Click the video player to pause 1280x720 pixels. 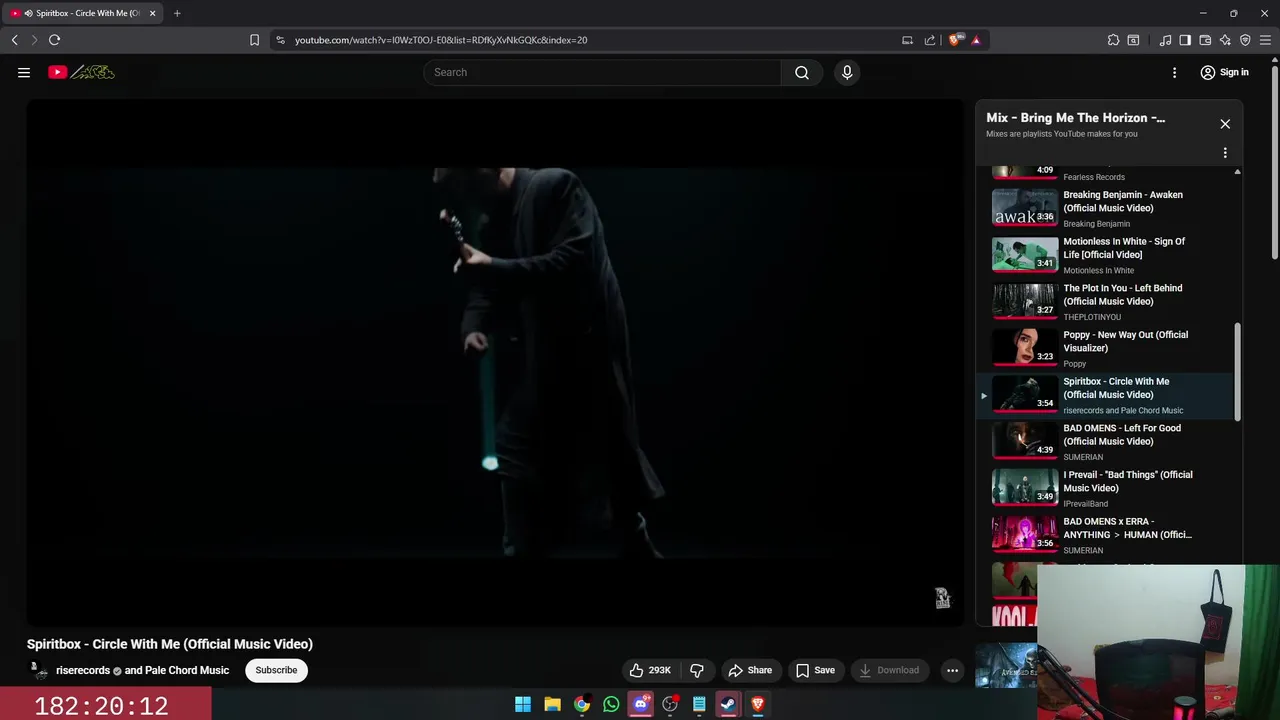click(496, 362)
